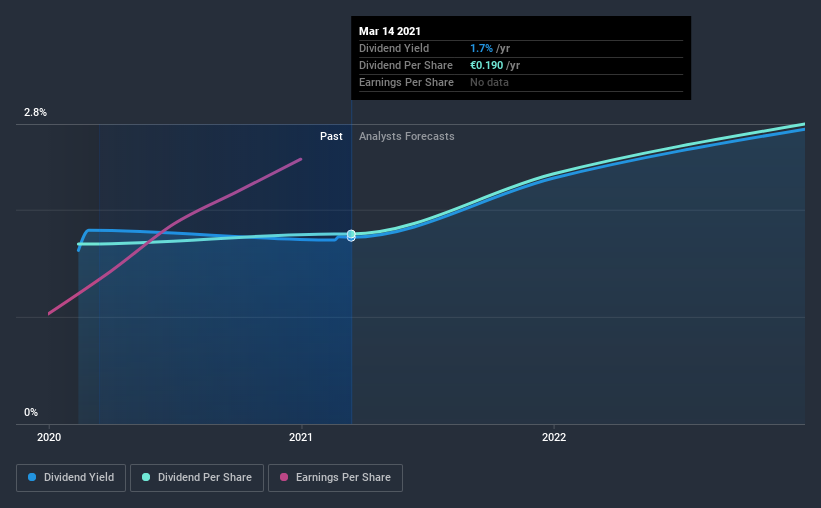Click the 2021 x-axis label
The height and width of the screenshot is (508, 821).
(301, 437)
